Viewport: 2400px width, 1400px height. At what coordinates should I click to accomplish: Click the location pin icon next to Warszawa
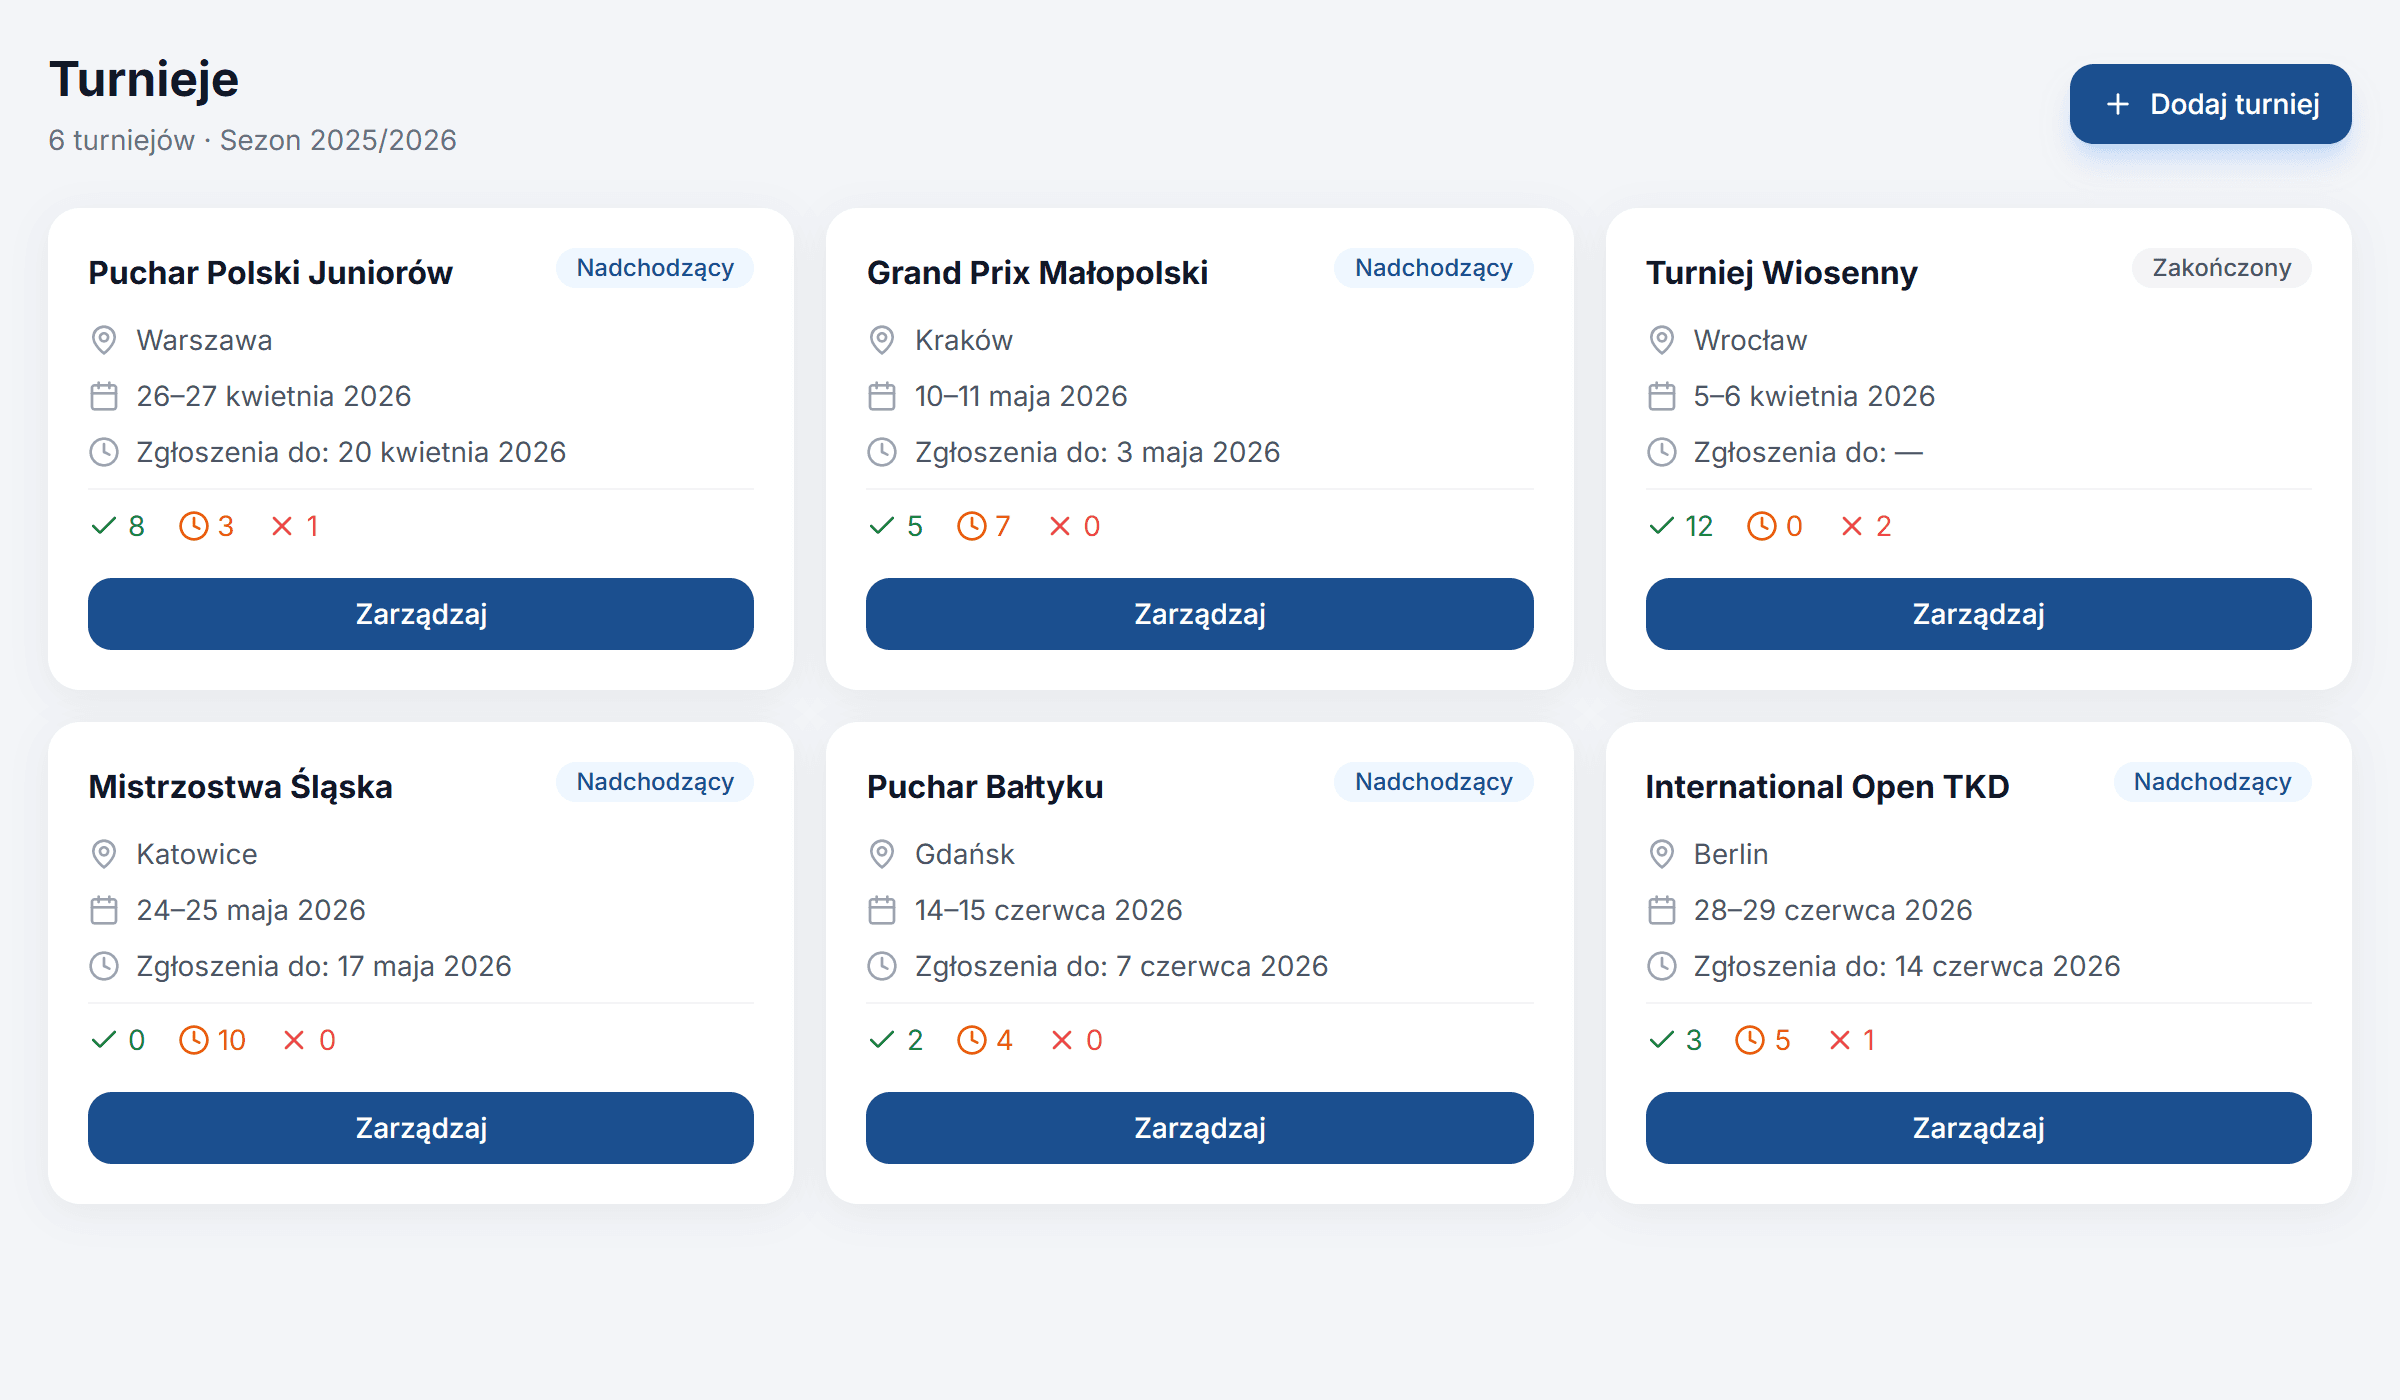coord(104,340)
